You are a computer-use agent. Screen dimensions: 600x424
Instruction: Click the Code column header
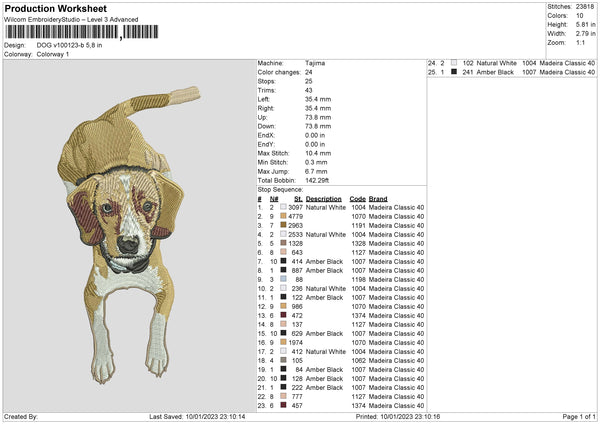(x=357, y=198)
